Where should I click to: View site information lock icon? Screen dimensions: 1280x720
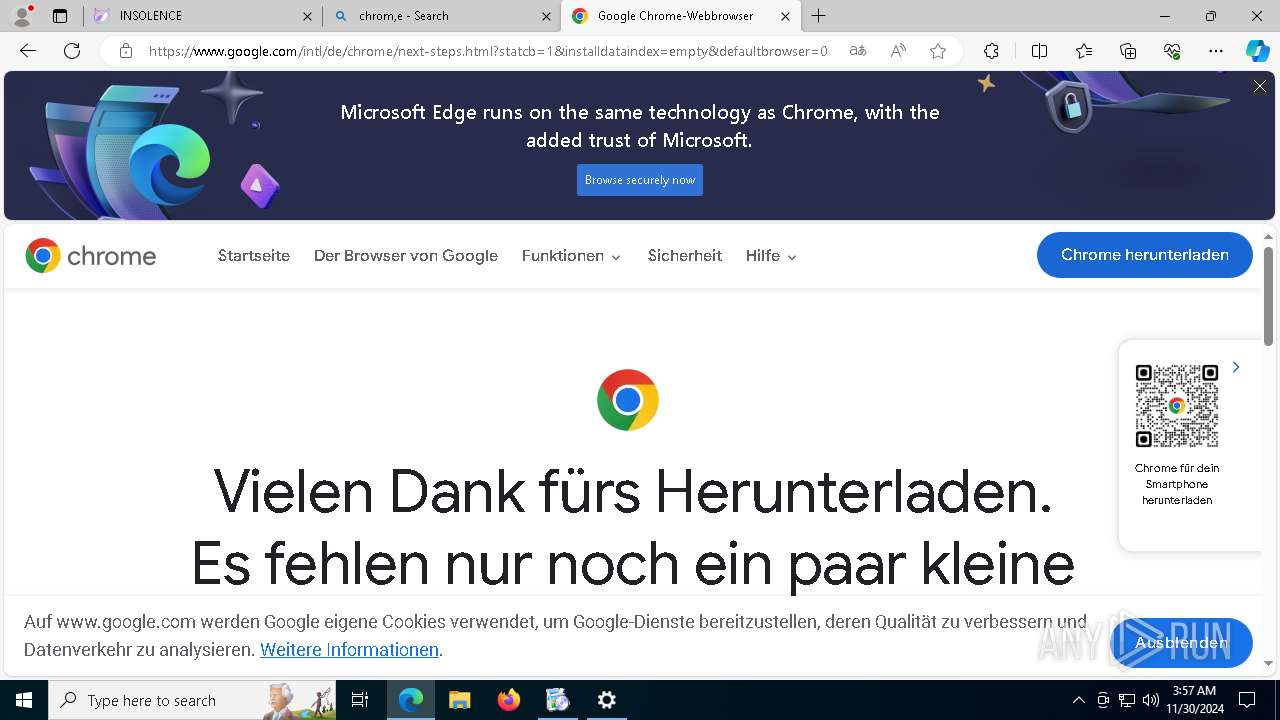click(x=126, y=51)
